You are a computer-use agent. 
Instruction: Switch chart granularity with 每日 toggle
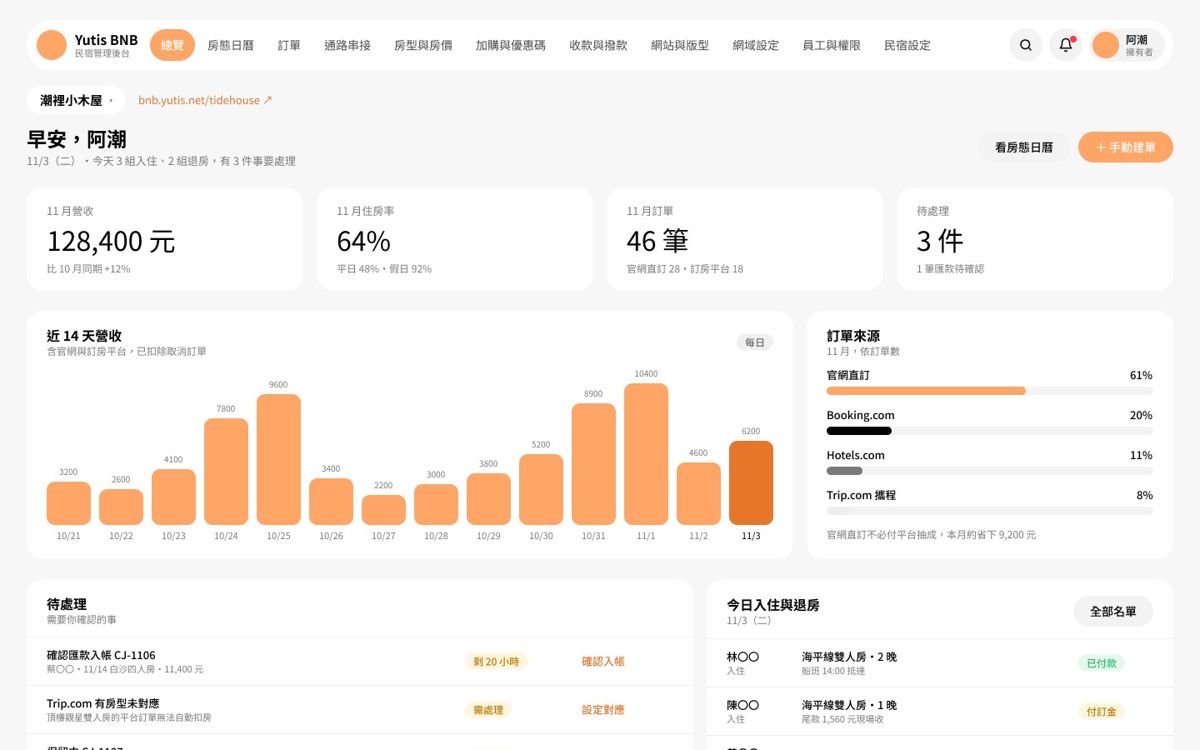[x=755, y=342]
